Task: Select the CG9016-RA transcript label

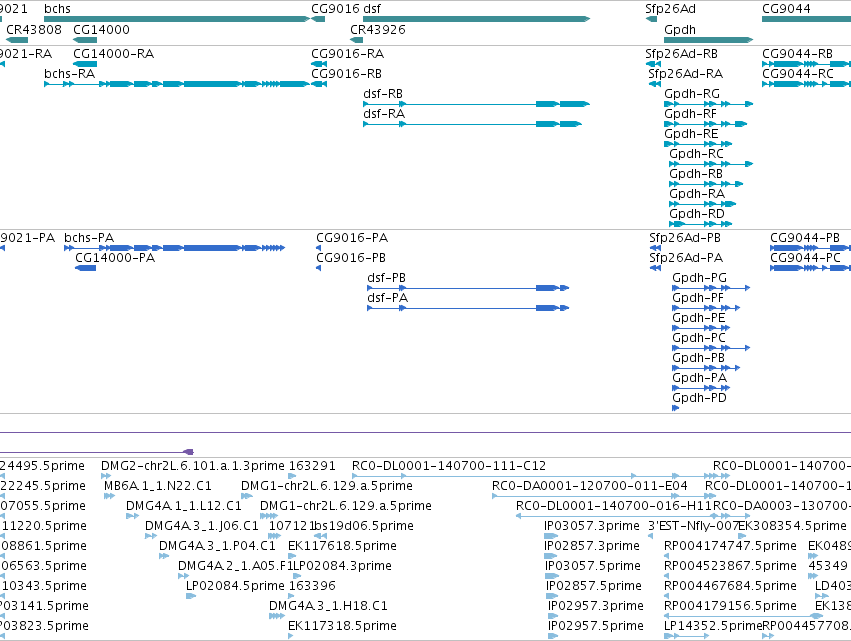Action: 347,54
